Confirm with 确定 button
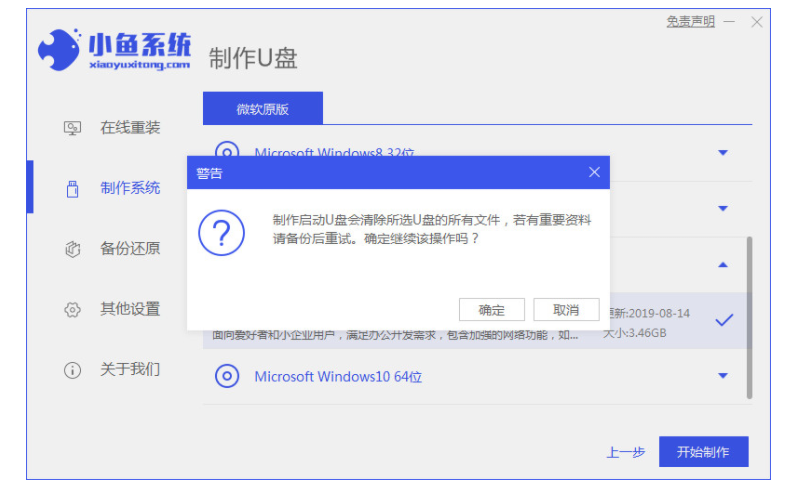787x503 pixels. tap(491, 310)
